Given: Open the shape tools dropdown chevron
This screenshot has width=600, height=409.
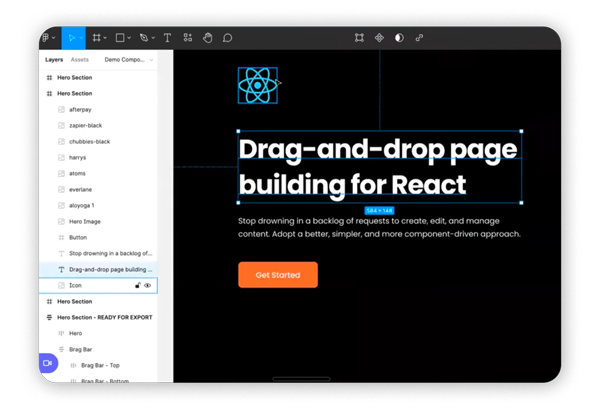Looking at the screenshot, I should point(129,38).
